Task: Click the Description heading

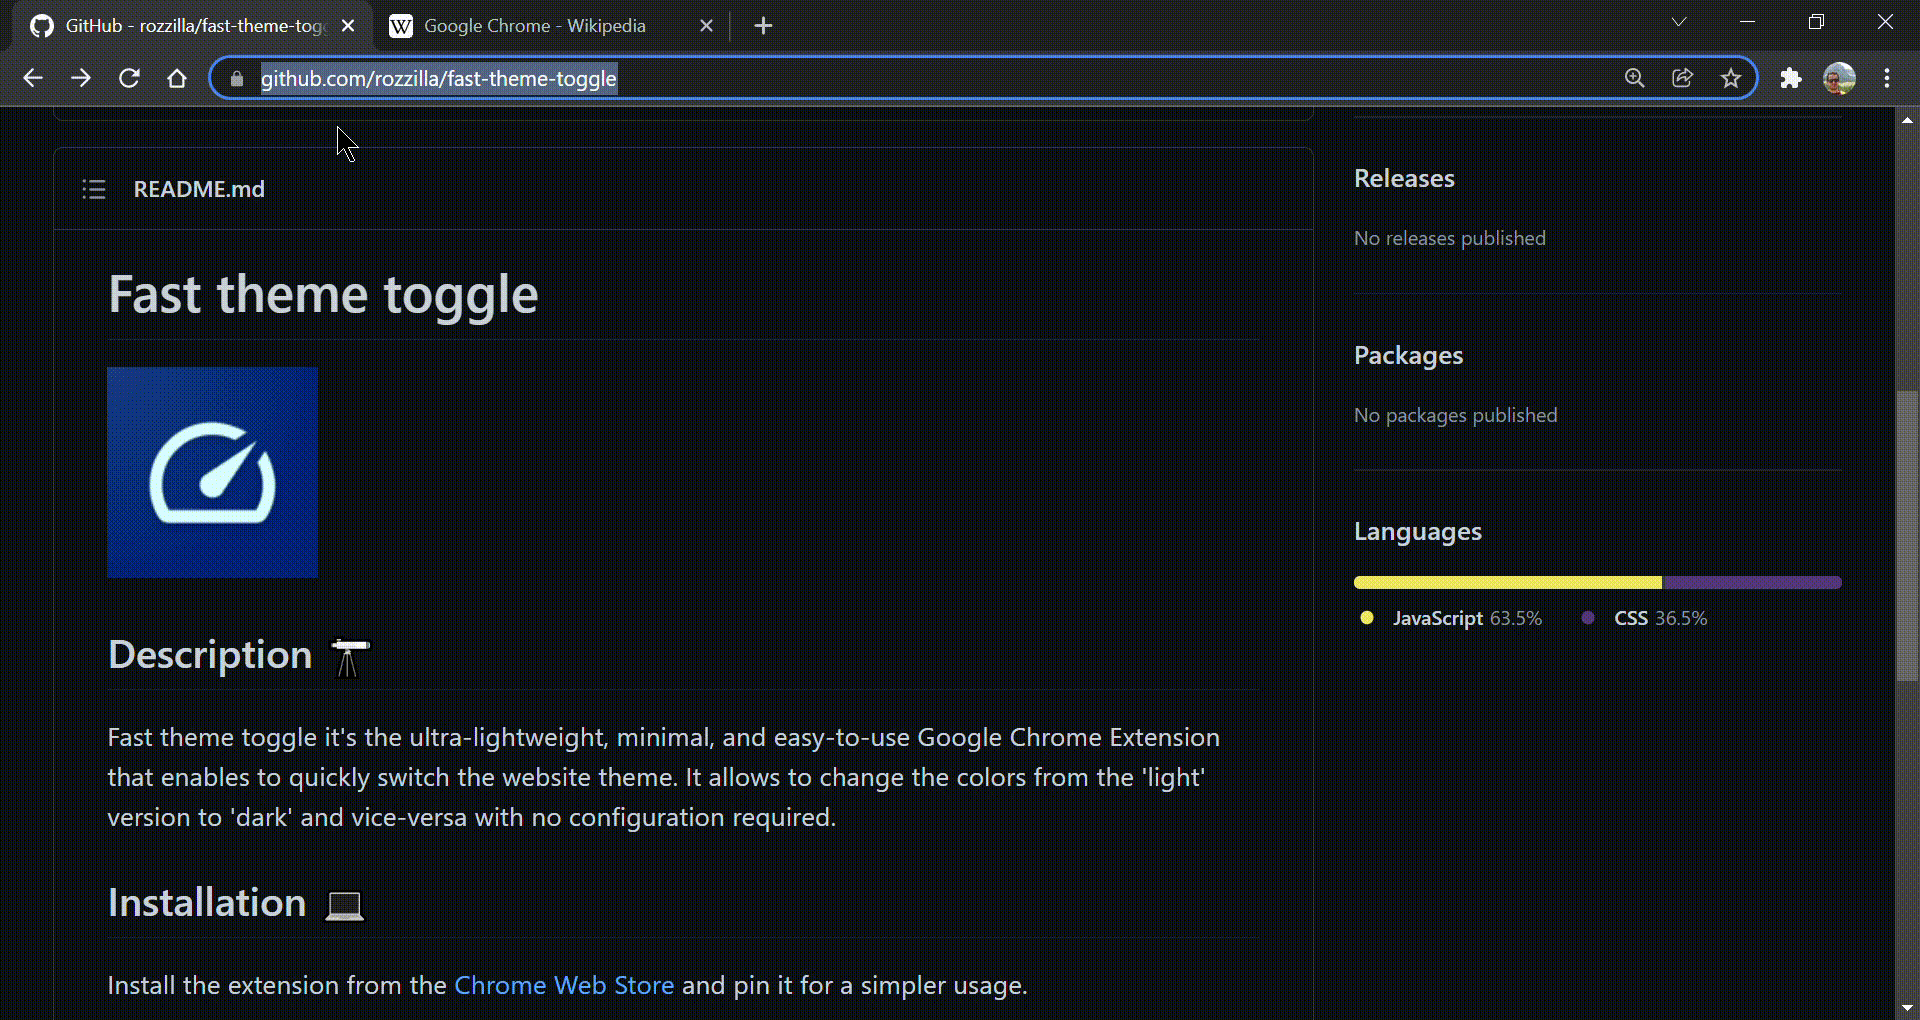Action: point(210,654)
